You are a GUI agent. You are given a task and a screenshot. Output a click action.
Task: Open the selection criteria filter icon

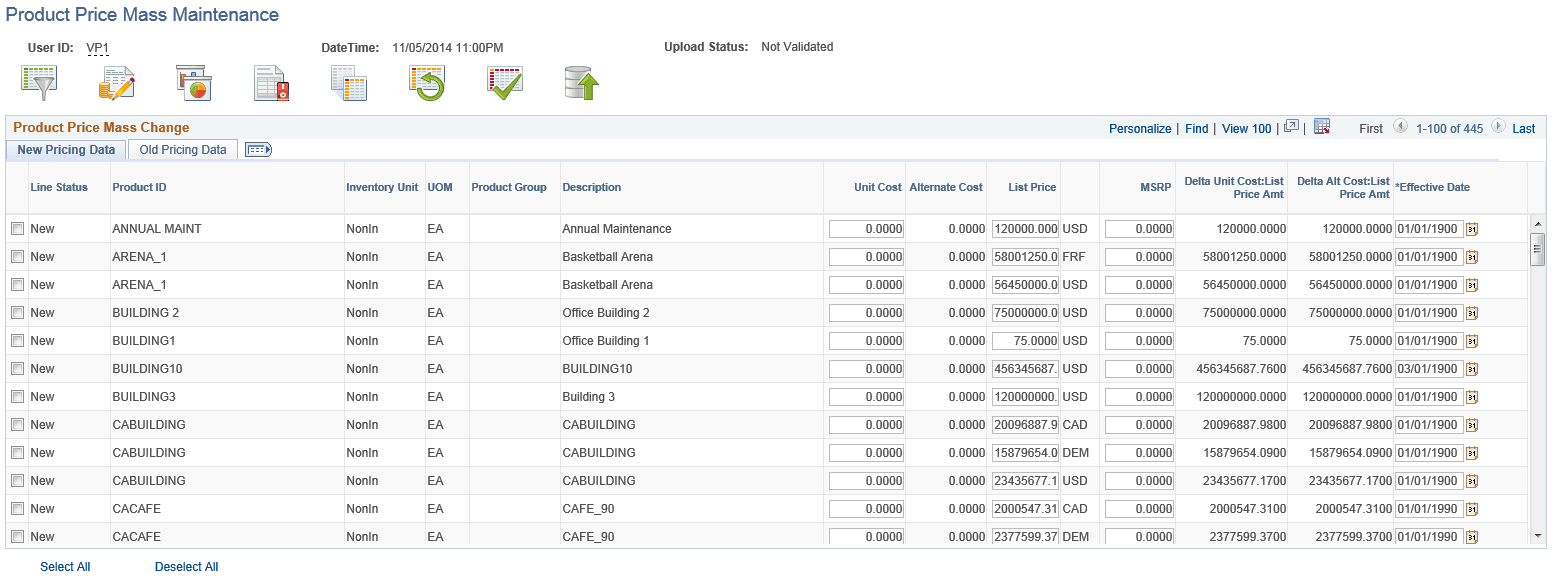tap(40, 82)
